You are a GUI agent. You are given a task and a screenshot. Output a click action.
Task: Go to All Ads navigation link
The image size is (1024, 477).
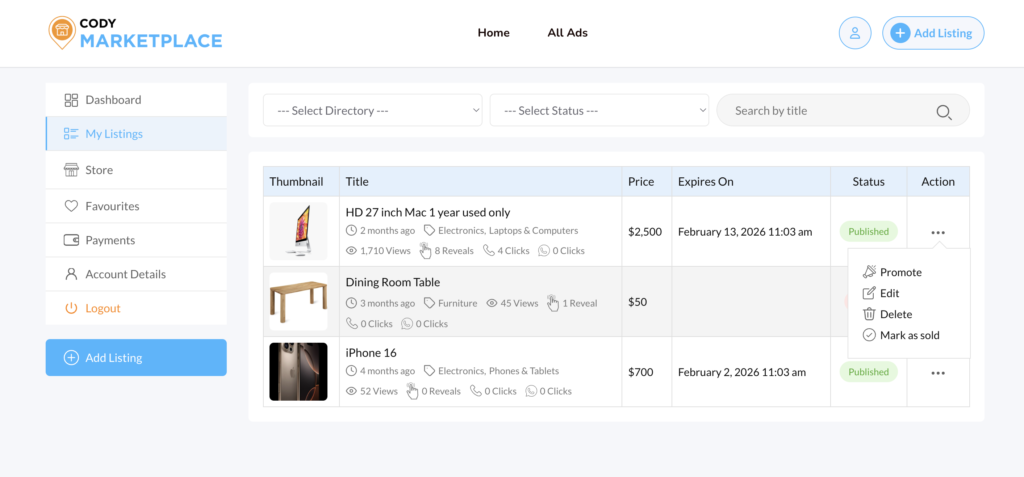567,33
